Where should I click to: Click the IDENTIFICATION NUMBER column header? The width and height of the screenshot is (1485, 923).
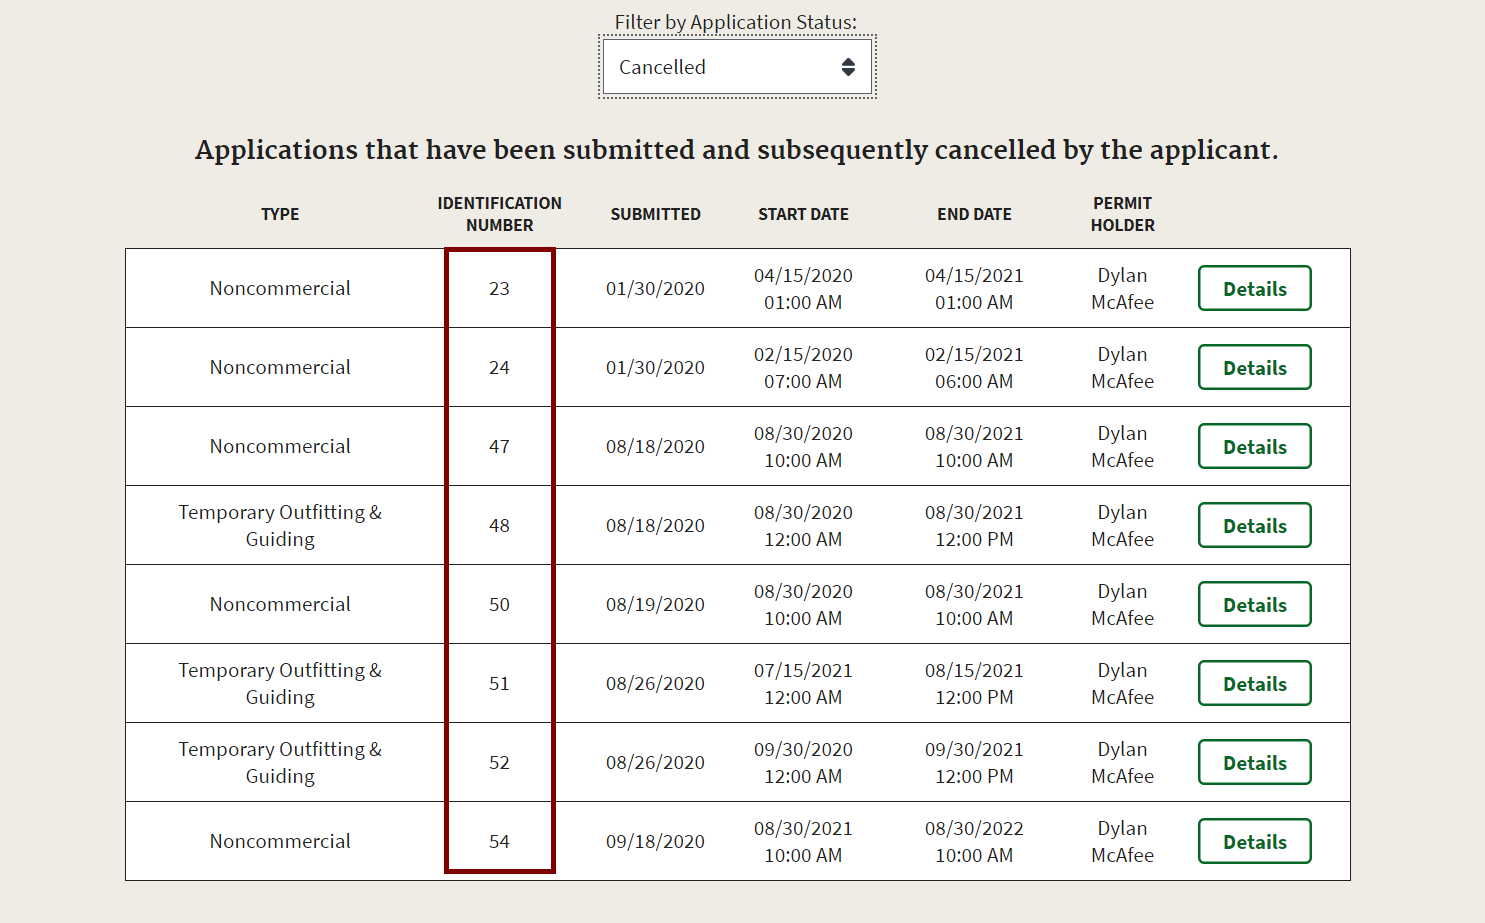point(499,214)
